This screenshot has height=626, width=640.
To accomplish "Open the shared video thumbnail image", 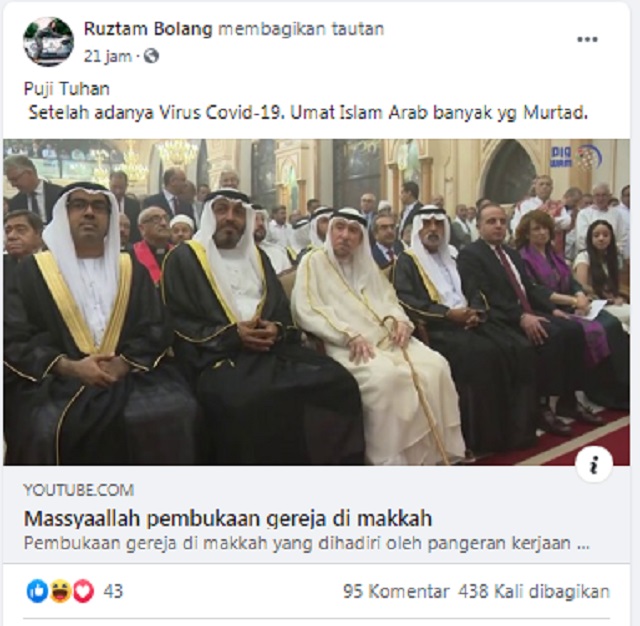I will pyautogui.click(x=316, y=302).
